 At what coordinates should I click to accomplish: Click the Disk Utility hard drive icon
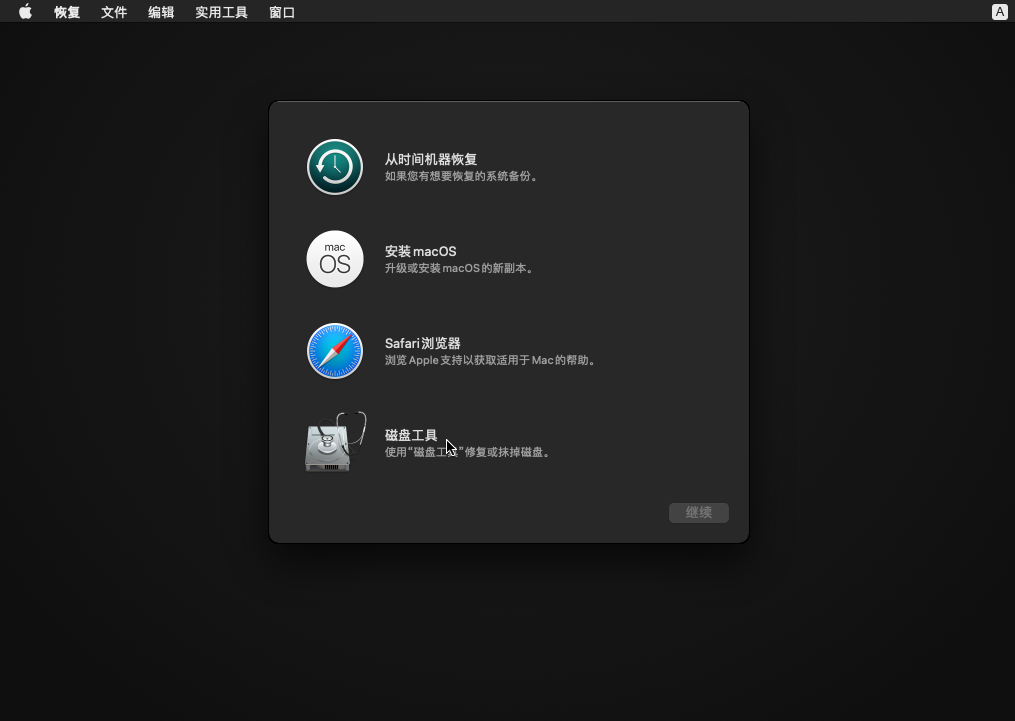(x=335, y=441)
